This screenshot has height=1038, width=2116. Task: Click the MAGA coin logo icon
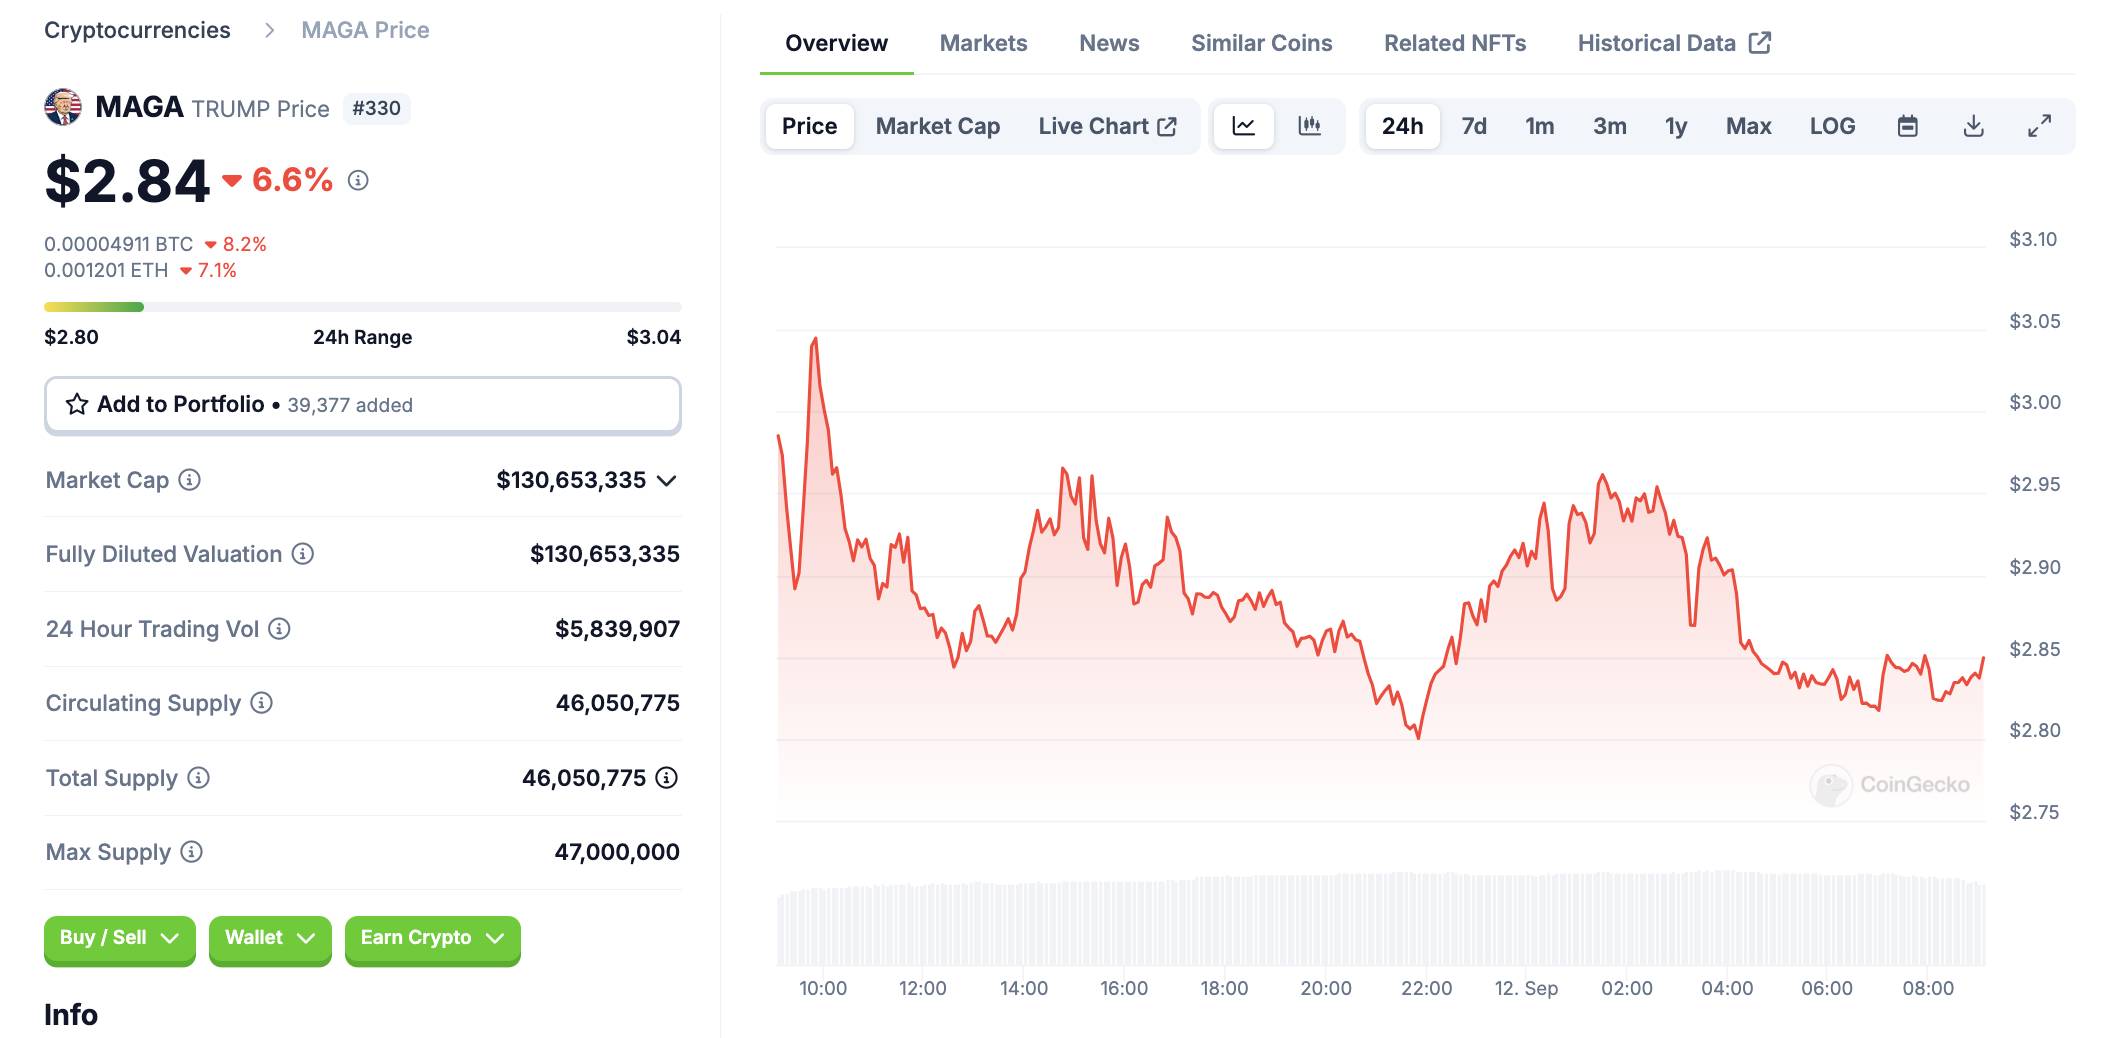tap(63, 107)
